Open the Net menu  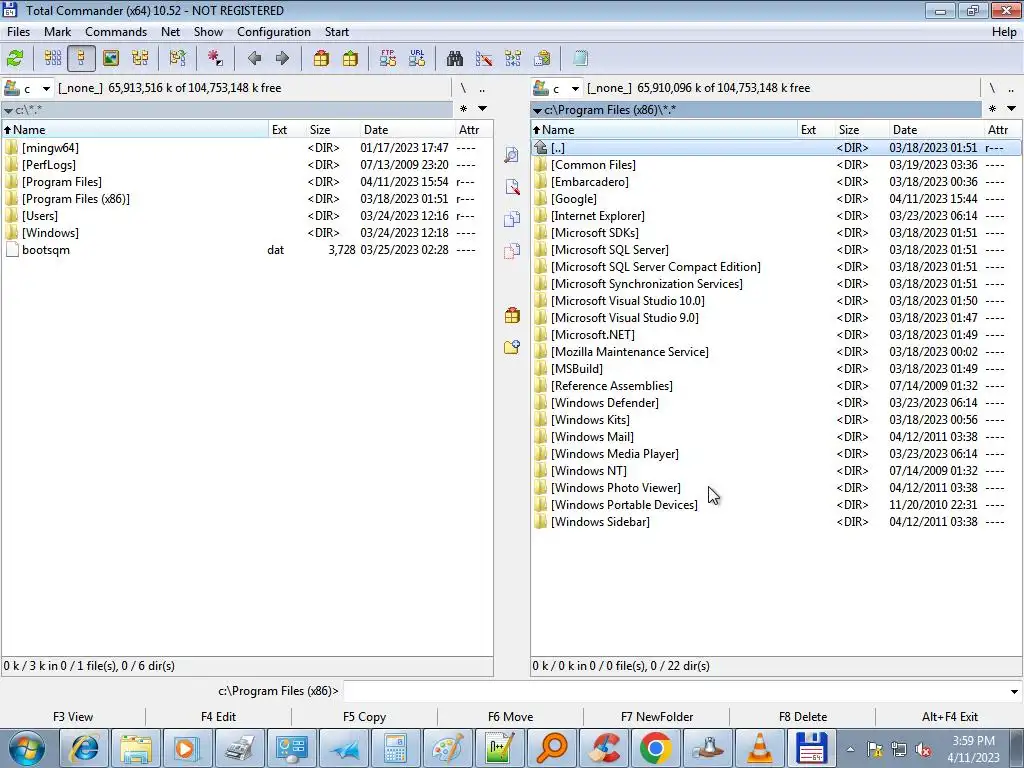point(170,31)
